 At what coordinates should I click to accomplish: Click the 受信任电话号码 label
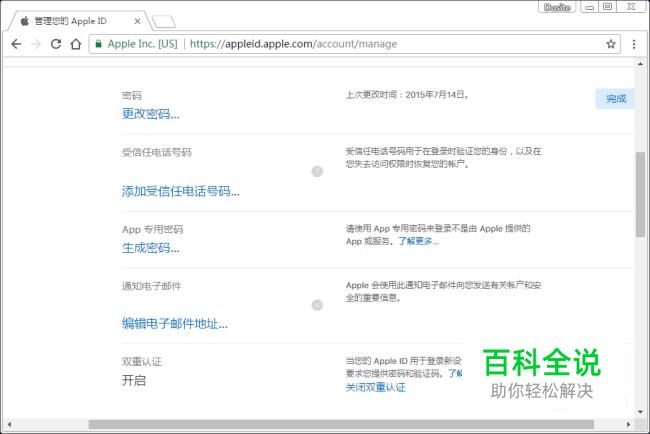coord(157,152)
